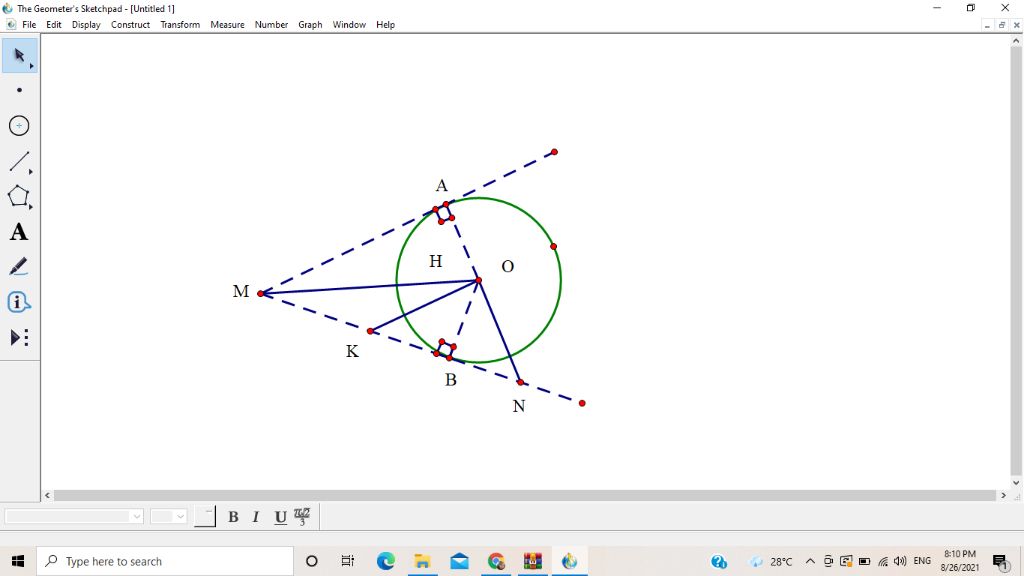Click the 28°C weather widget
1024x576 pixels.
771,562
